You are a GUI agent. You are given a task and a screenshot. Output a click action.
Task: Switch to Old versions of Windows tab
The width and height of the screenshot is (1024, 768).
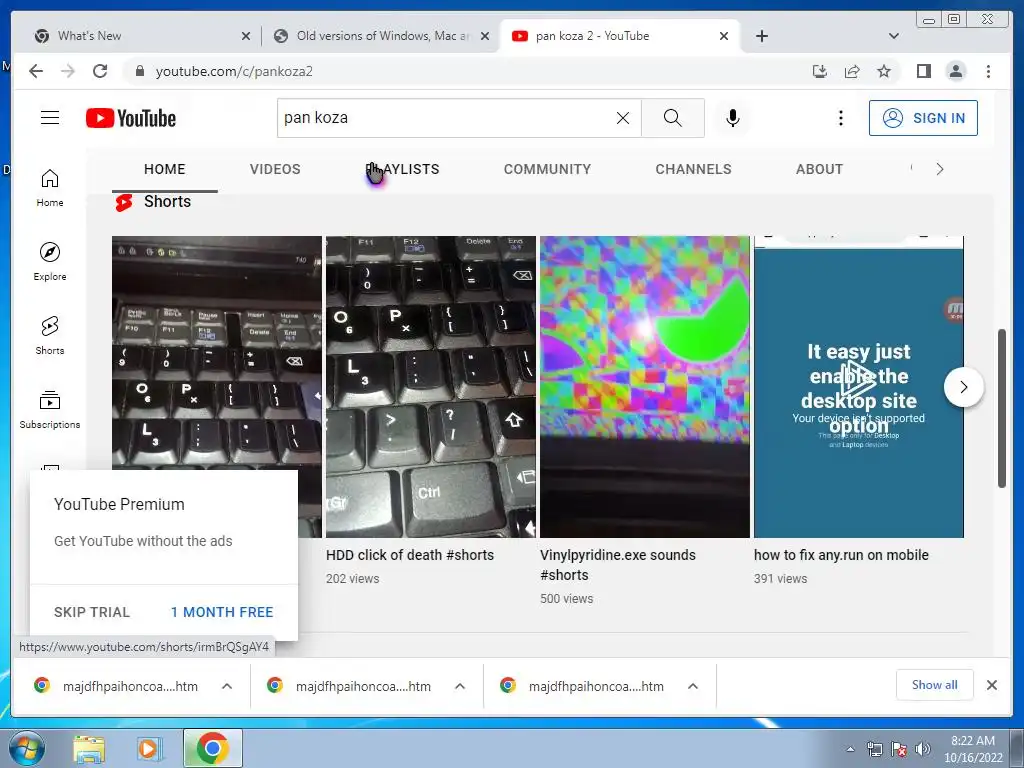pos(381,36)
